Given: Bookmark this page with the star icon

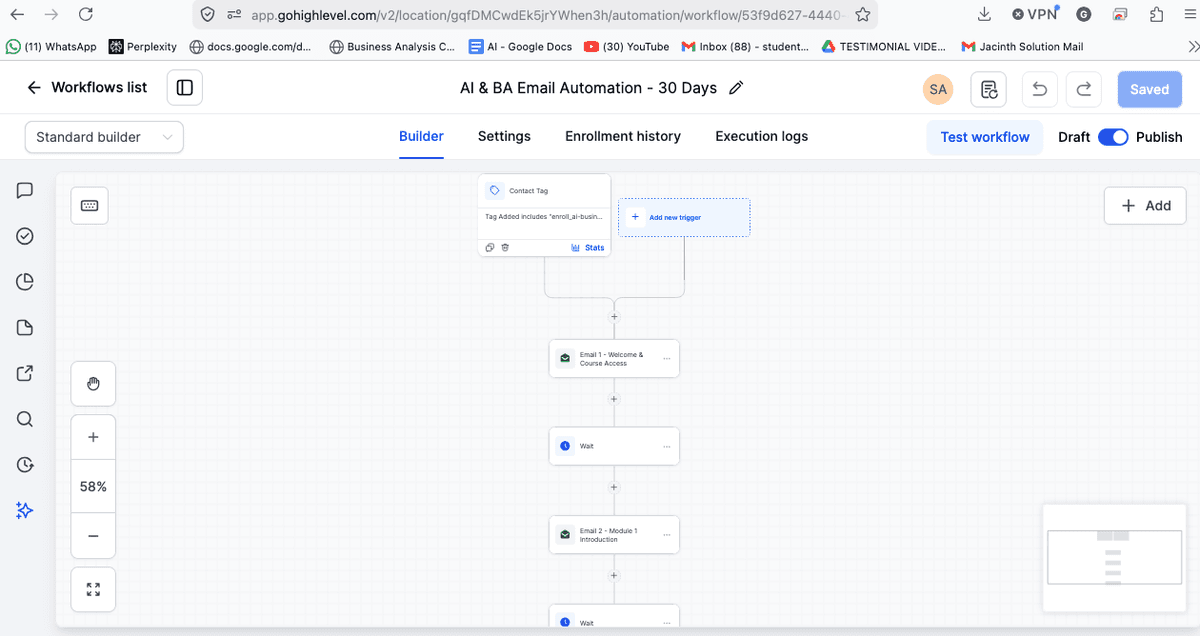Looking at the screenshot, I should [863, 15].
